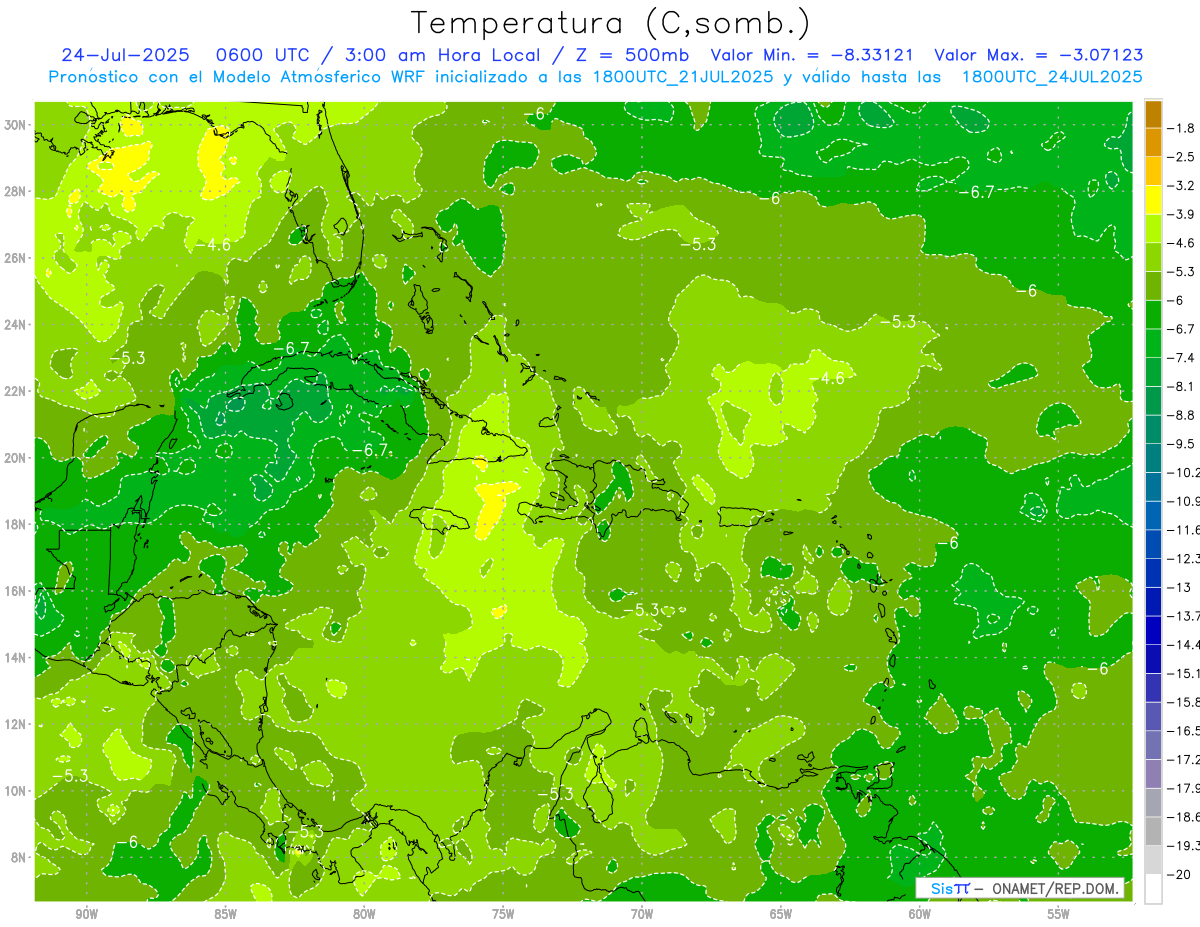The image size is (1200, 927).
Task: Click the '-20' colorbar label
Action: pos(1181,875)
